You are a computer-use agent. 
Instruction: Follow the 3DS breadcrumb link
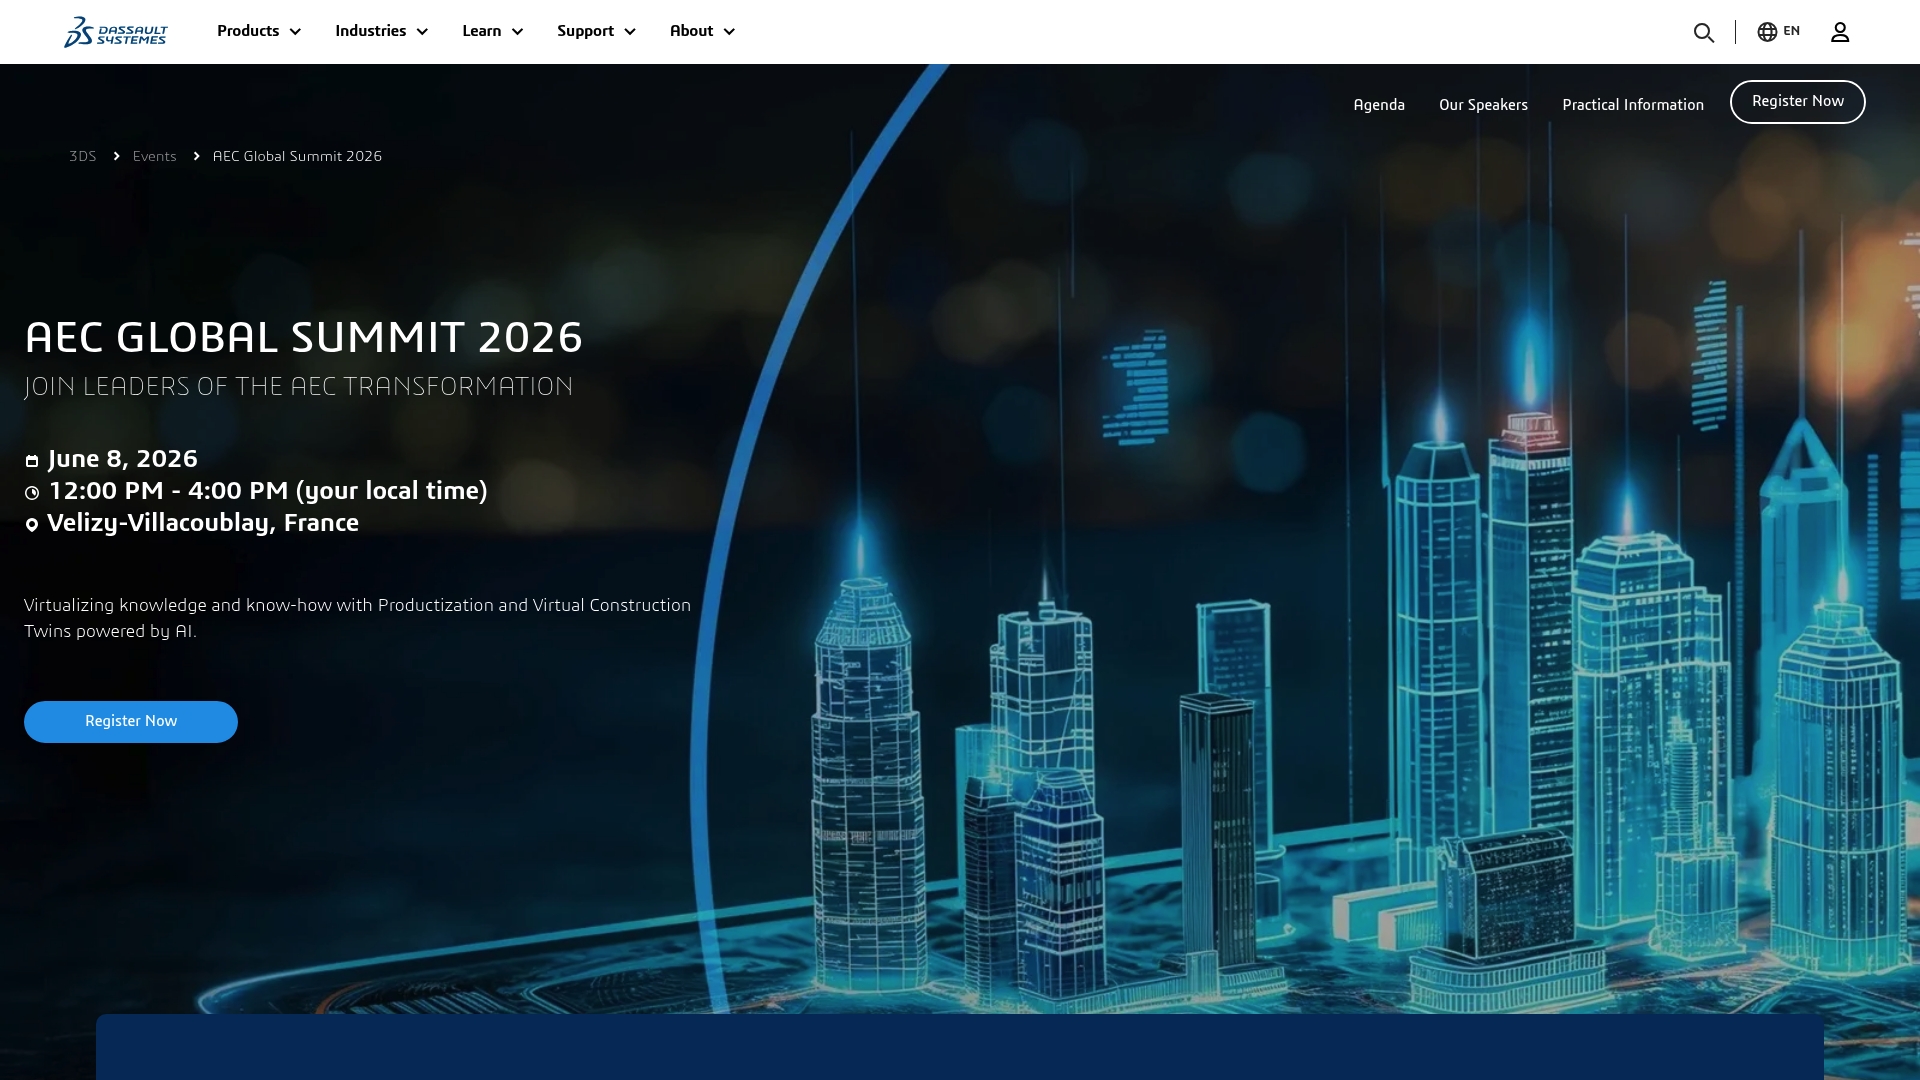[x=83, y=156]
